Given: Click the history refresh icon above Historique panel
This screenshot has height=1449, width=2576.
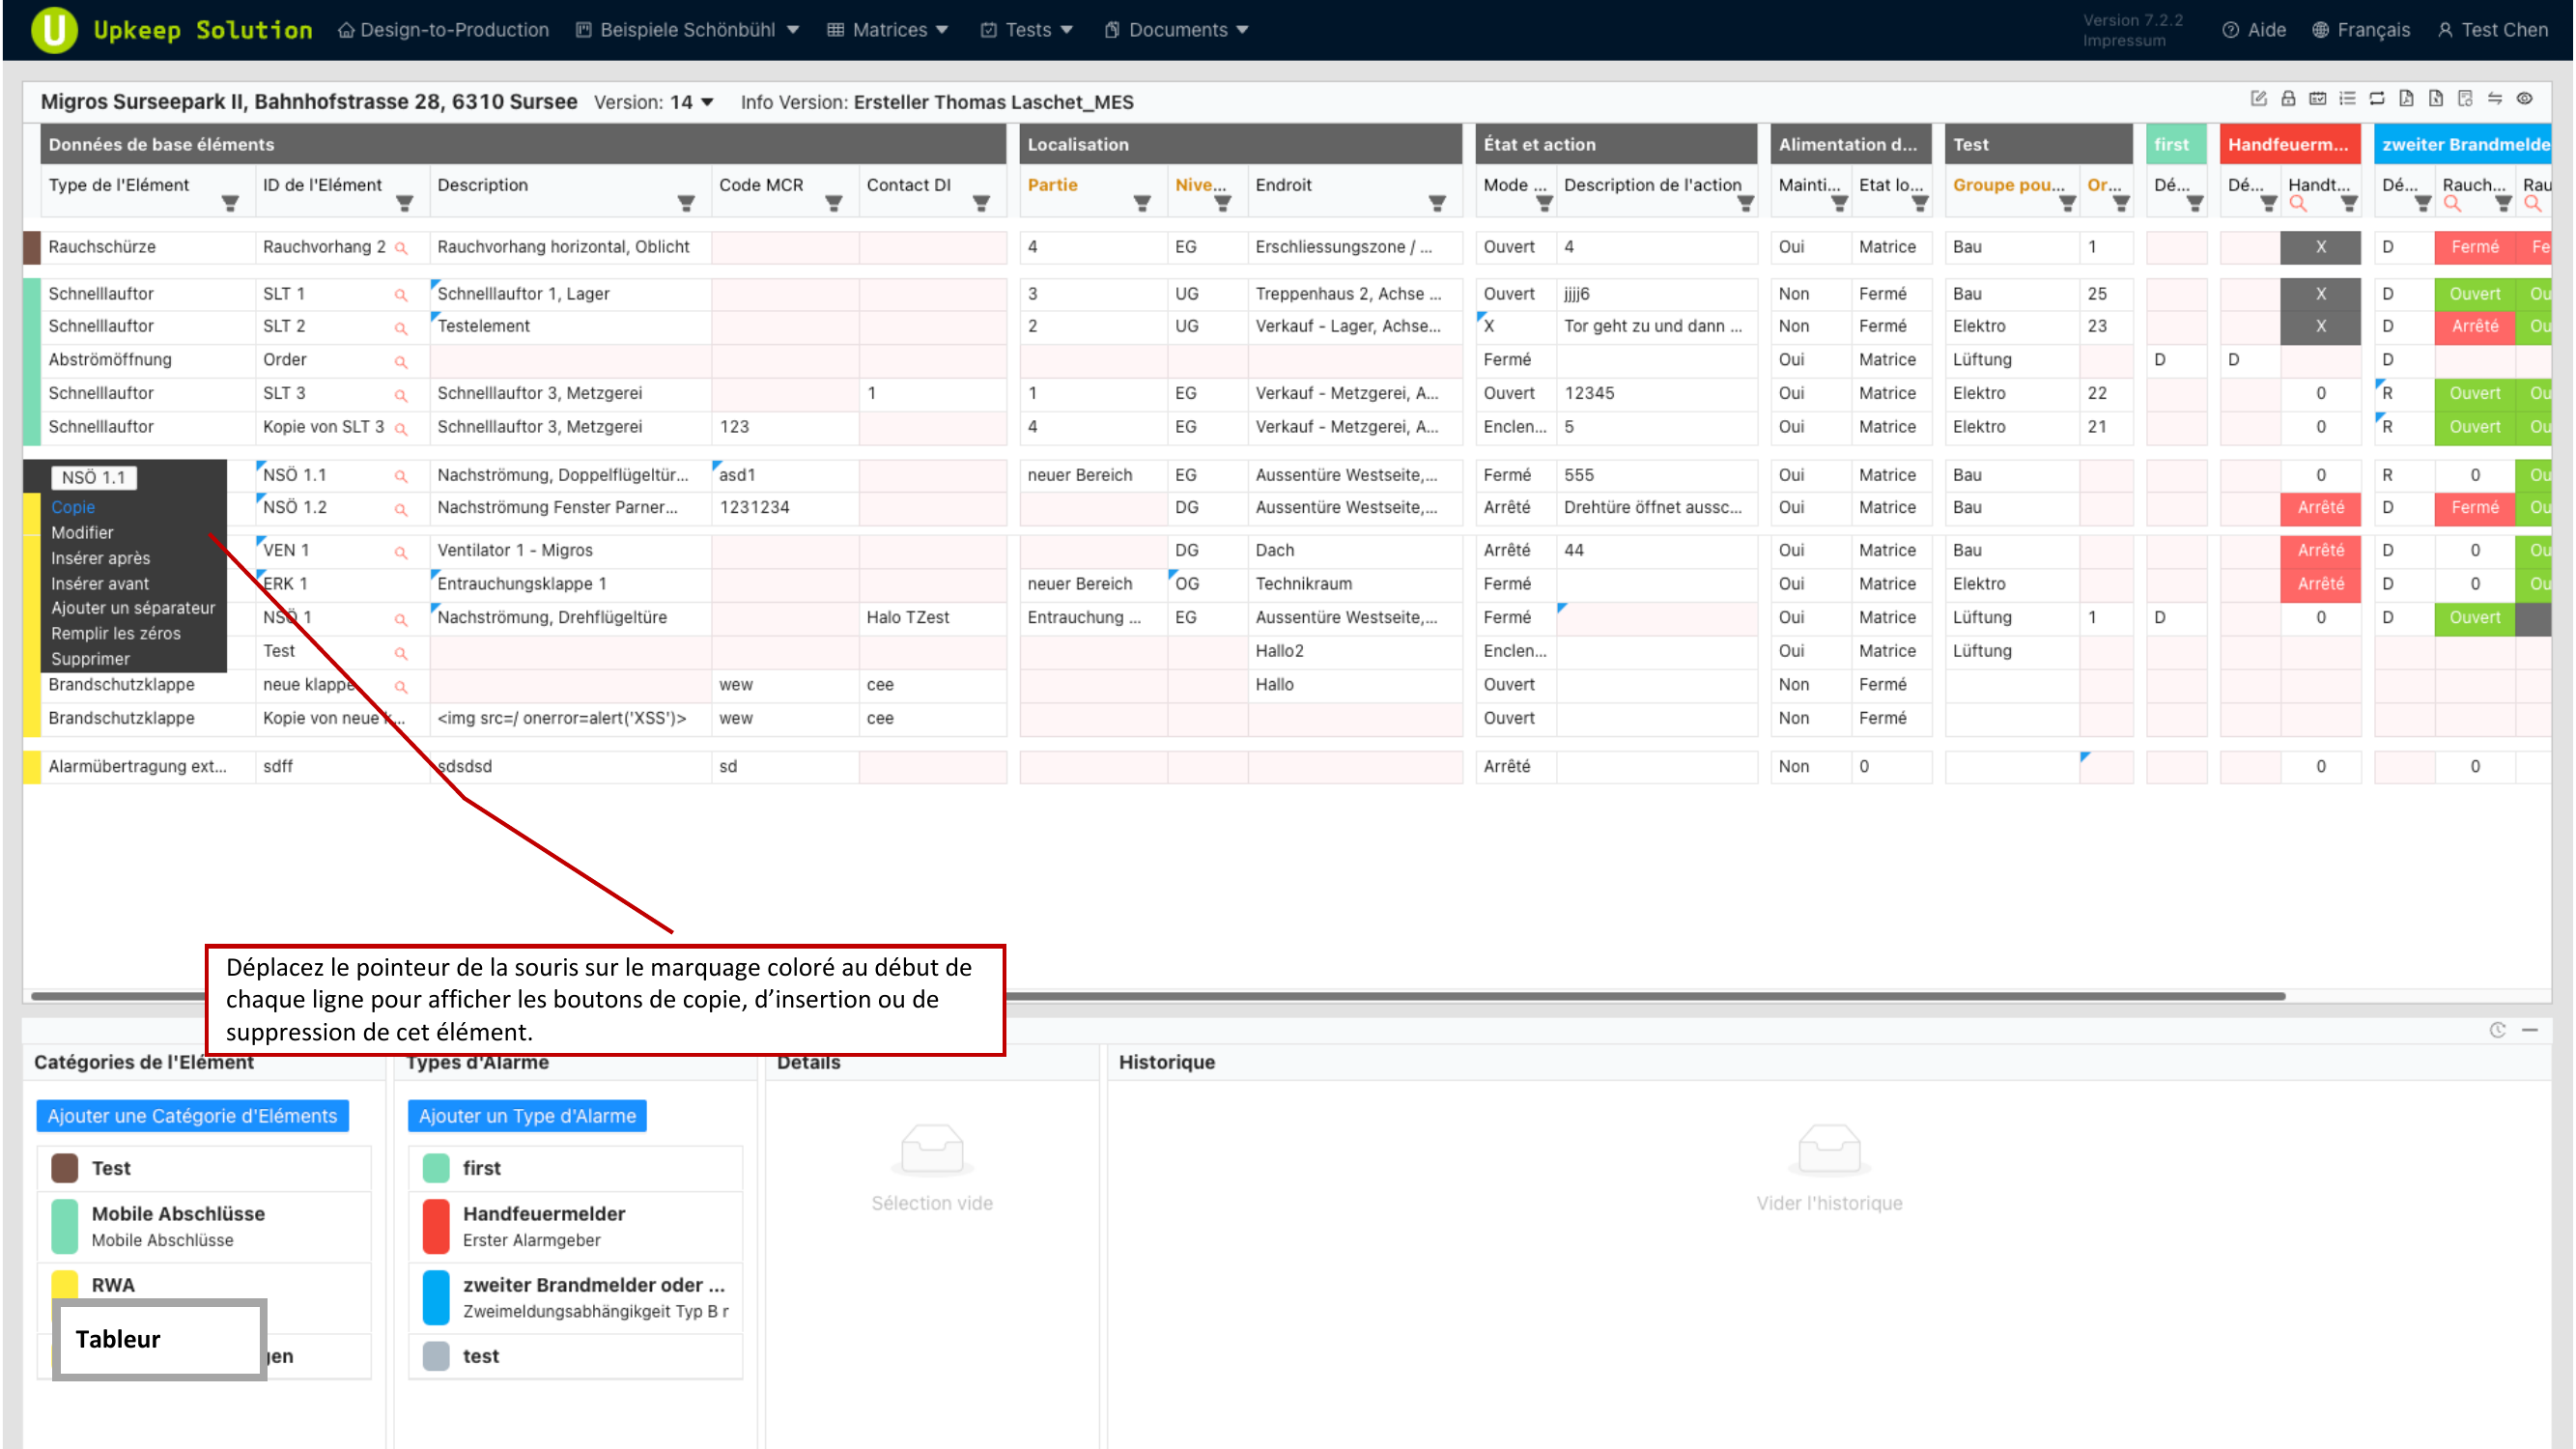Looking at the screenshot, I should (2498, 1030).
